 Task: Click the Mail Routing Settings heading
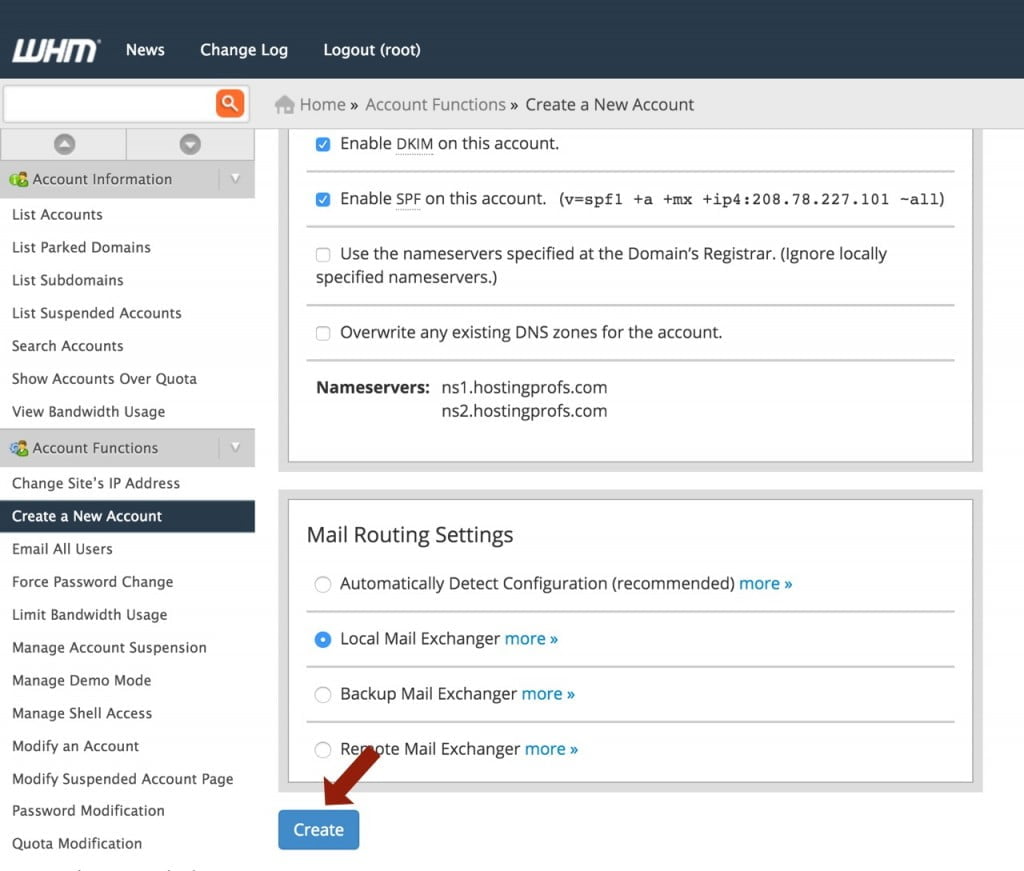(410, 535)
